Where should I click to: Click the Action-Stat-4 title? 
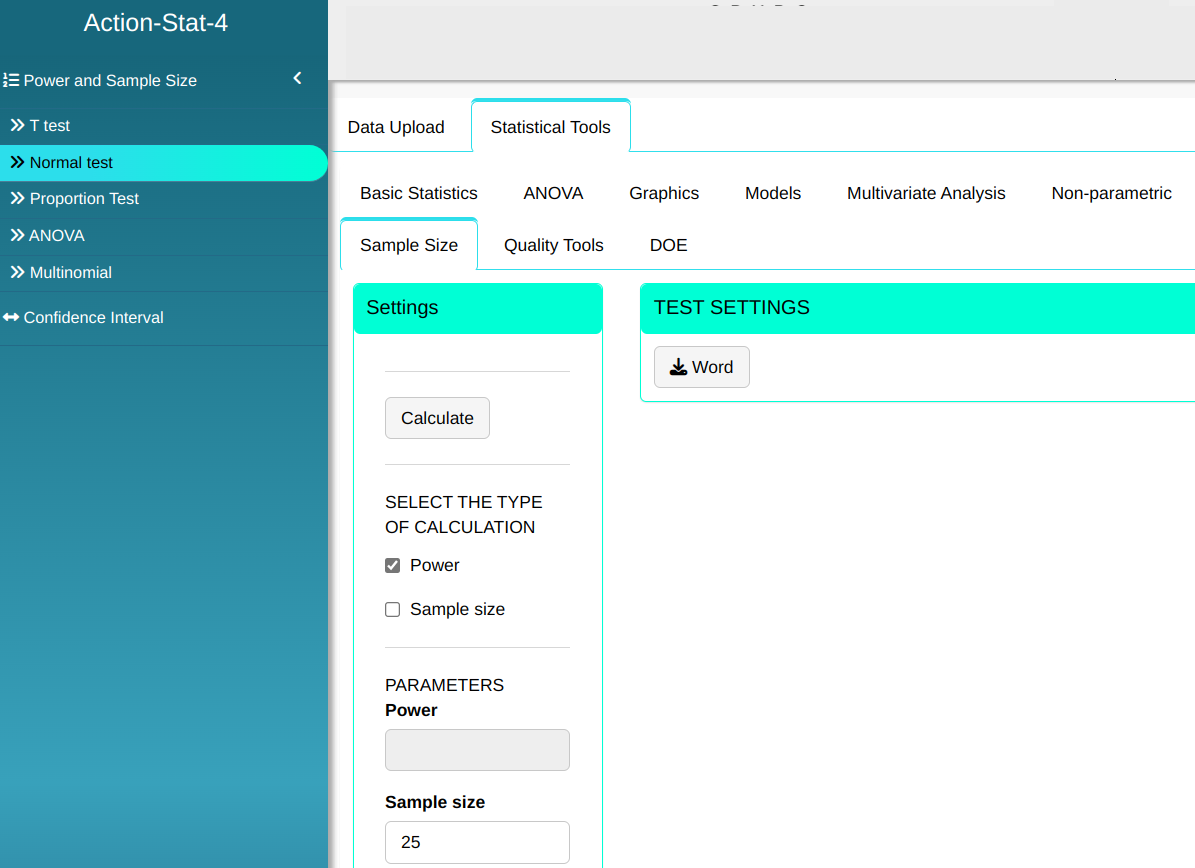click(x=156, y=23)
